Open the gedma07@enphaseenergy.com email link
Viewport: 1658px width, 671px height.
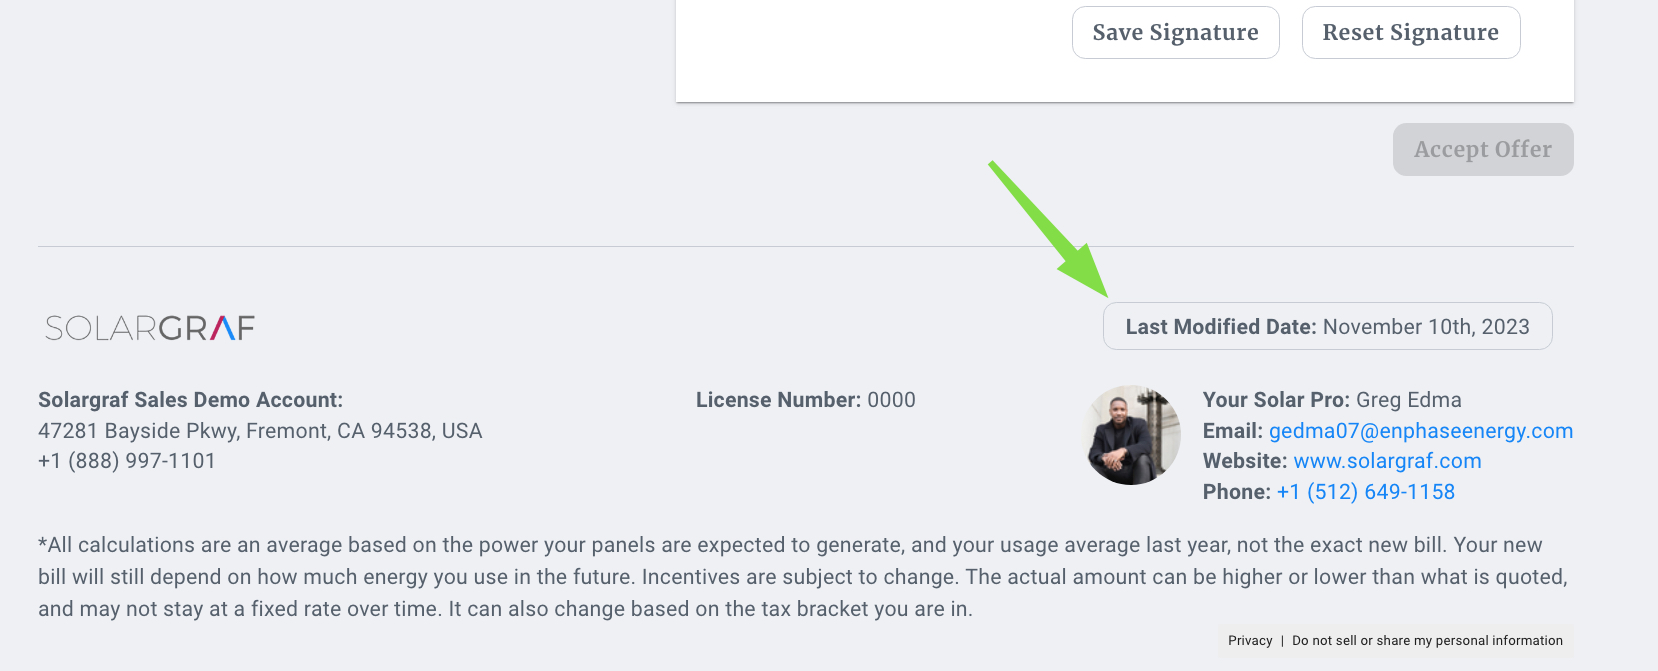point(1420,431)
